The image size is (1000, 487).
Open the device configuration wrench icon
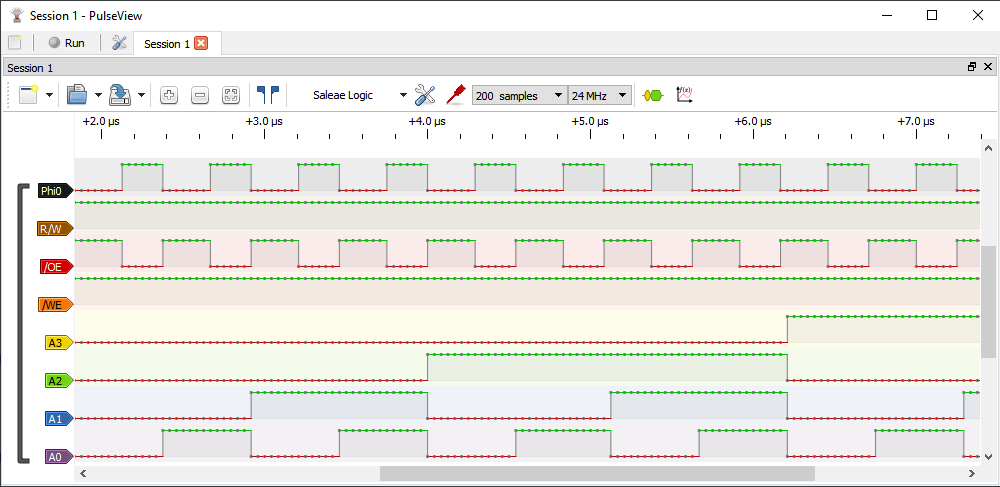tap(425, 95)
